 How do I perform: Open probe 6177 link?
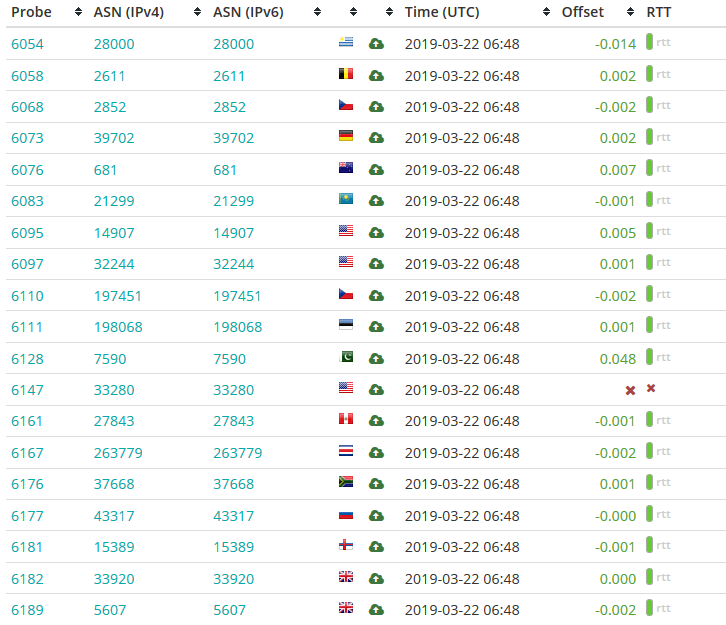click(27, 516)
